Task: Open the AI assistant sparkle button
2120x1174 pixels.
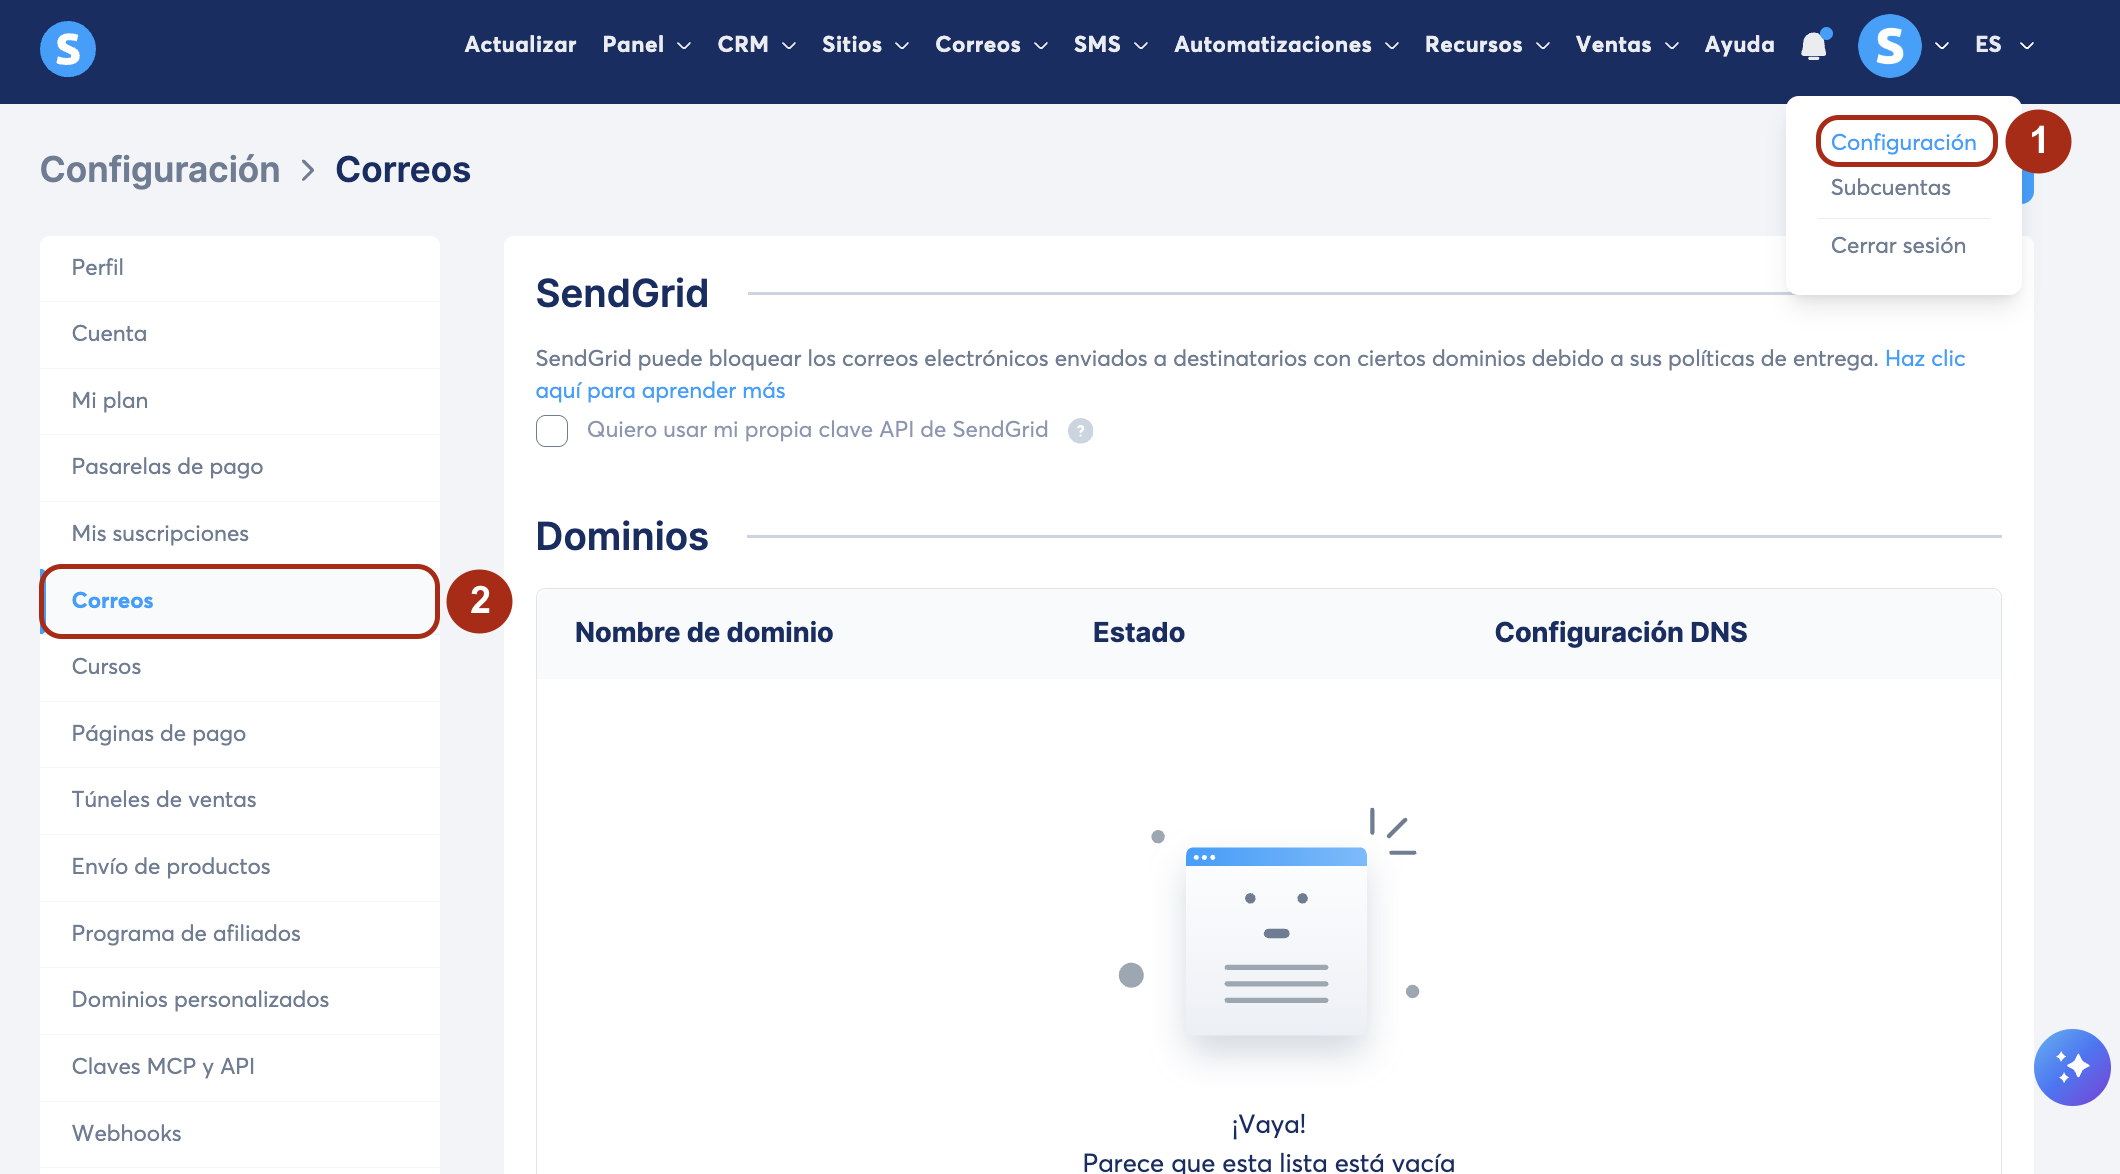Action: point(2072,1067)
